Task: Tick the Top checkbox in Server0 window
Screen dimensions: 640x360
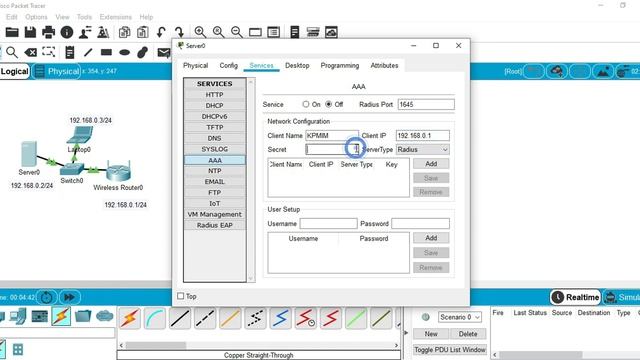Action: click(x=181, y=296)
